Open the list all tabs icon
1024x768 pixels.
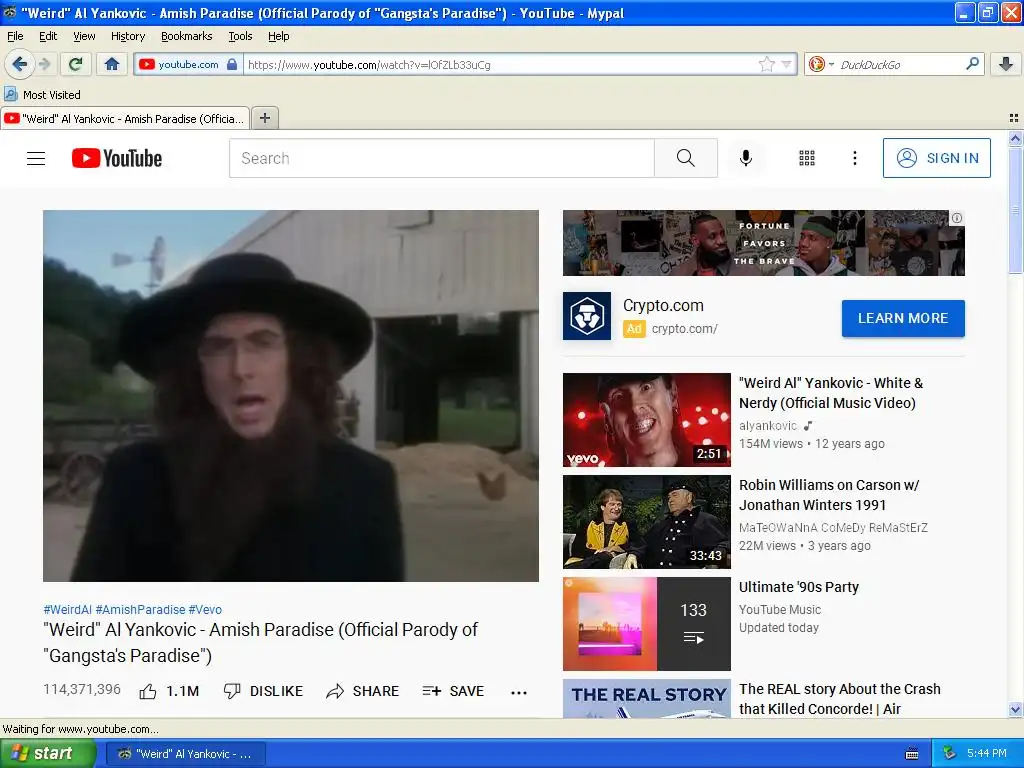1014,118
